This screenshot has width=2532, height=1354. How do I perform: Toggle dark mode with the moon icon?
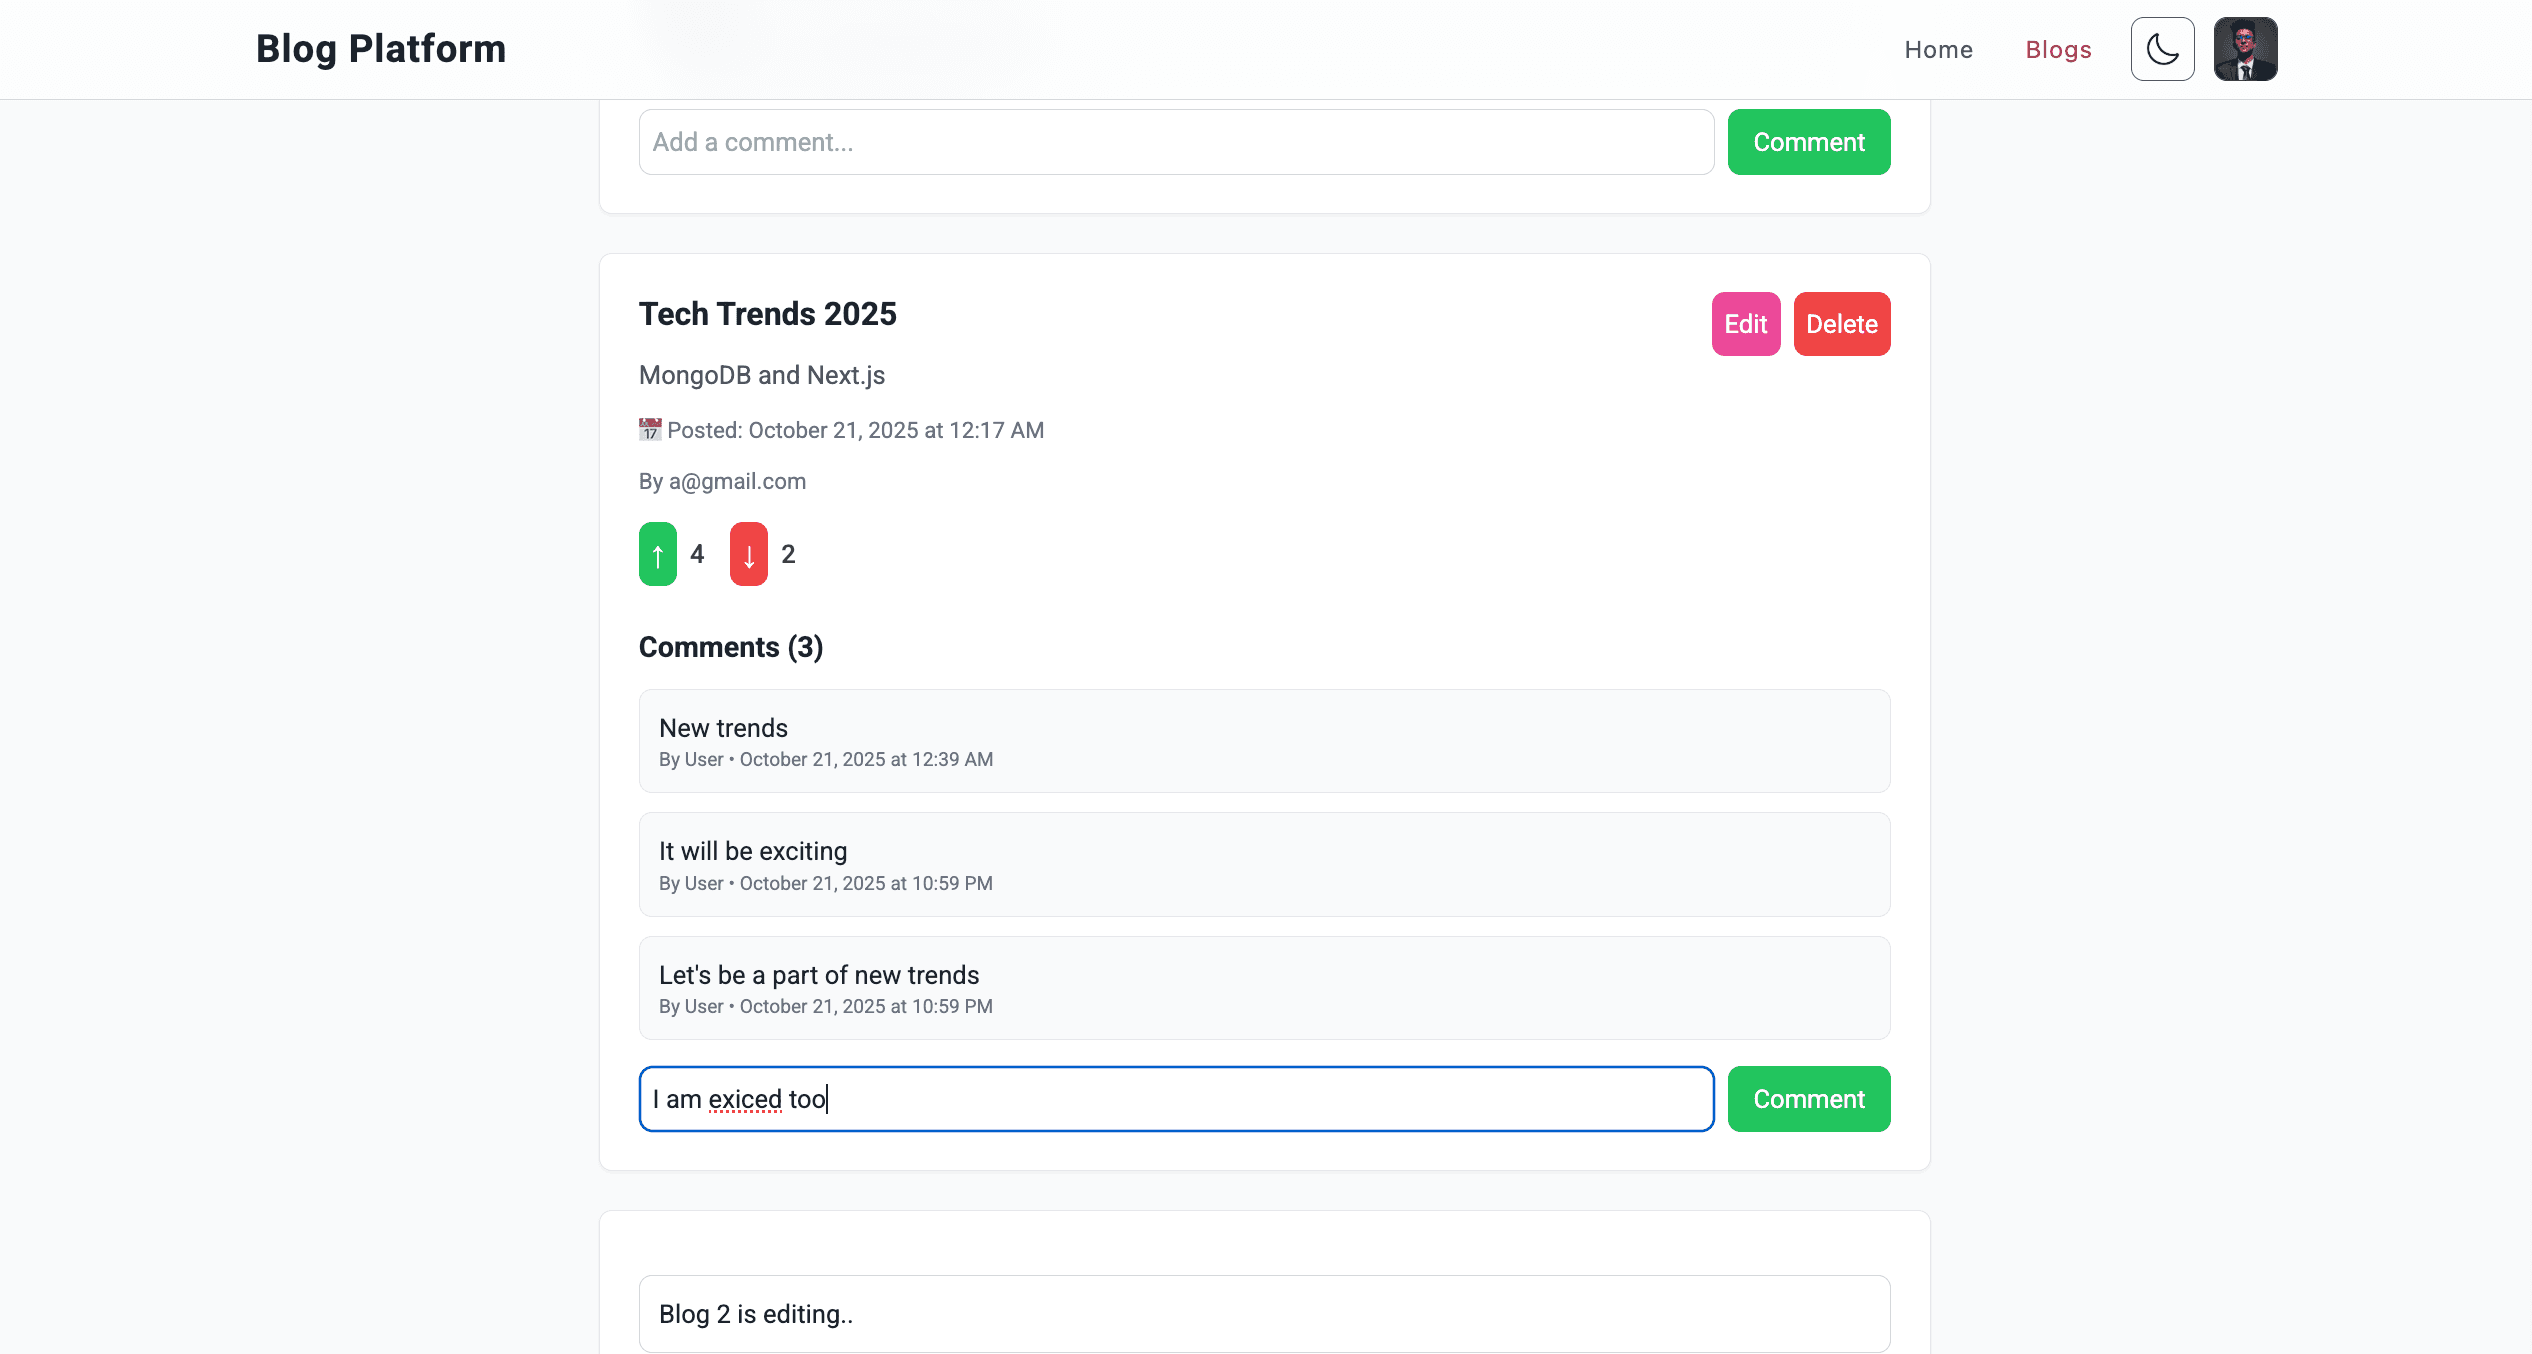(2162, 49)
